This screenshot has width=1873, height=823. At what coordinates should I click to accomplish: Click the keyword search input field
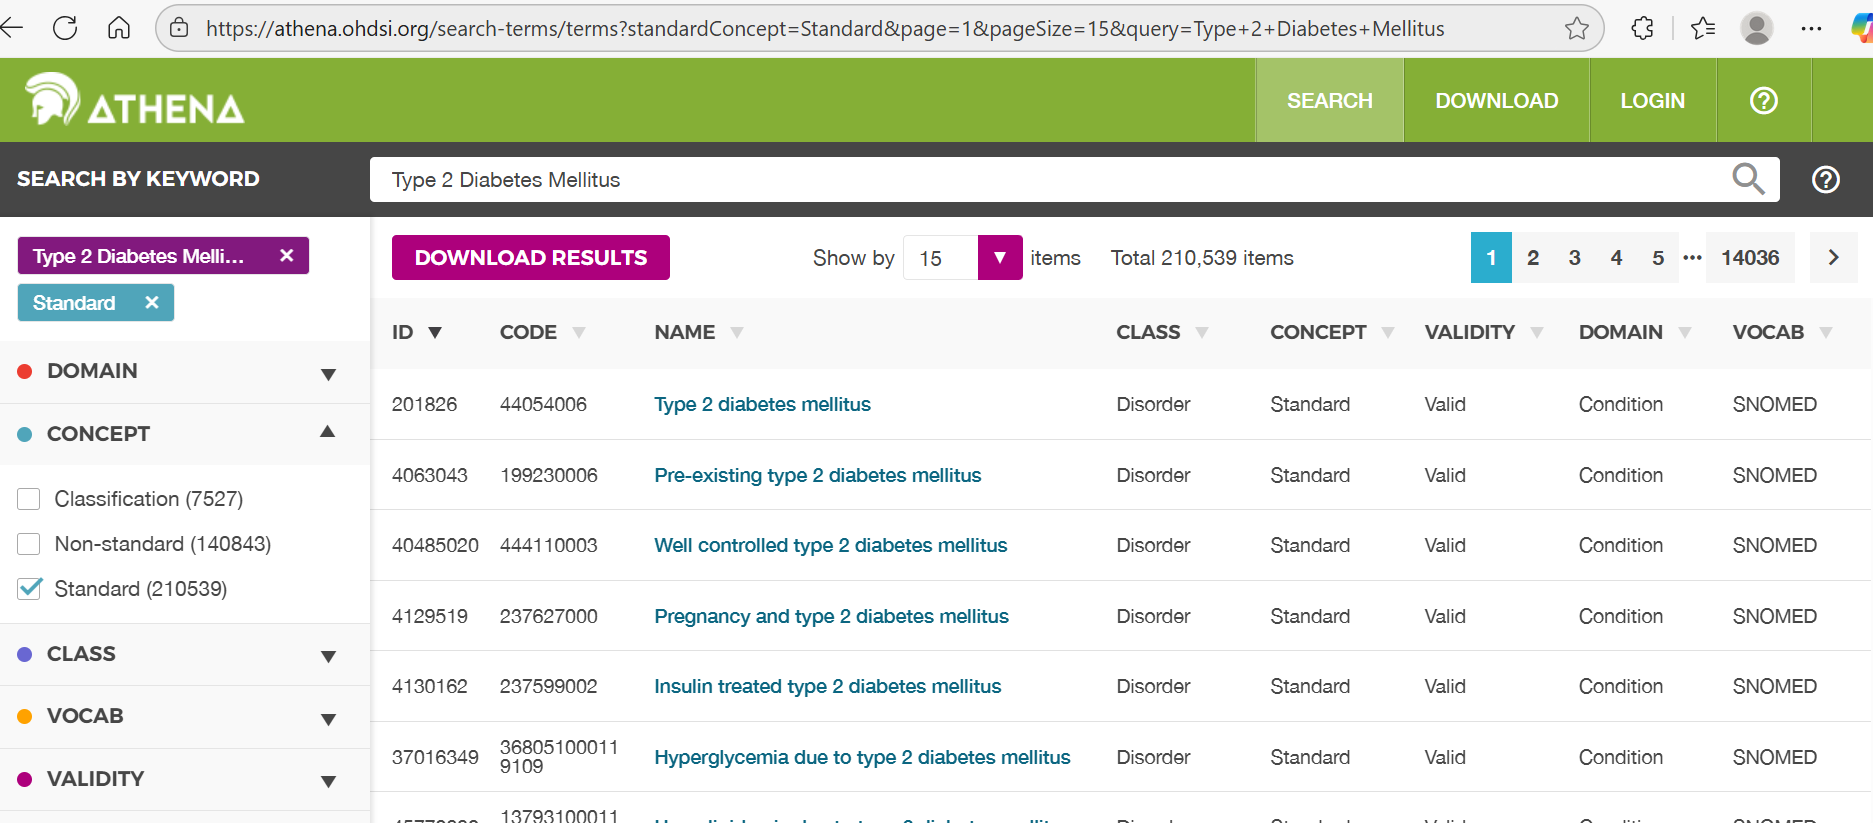point(1050,179)
